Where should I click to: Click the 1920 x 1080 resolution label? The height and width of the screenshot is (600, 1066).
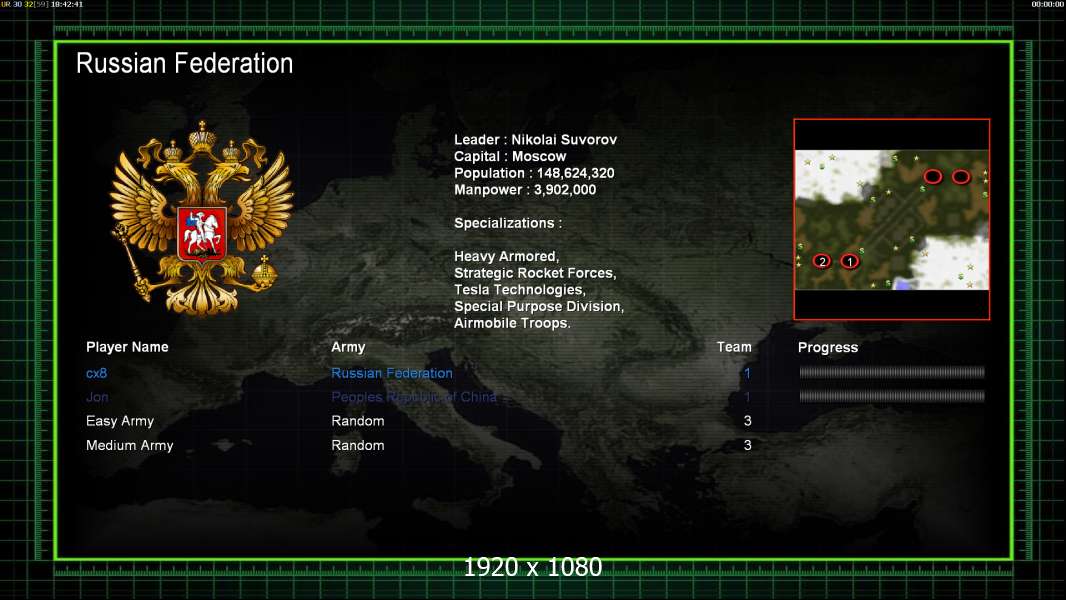tap(533, 567)
